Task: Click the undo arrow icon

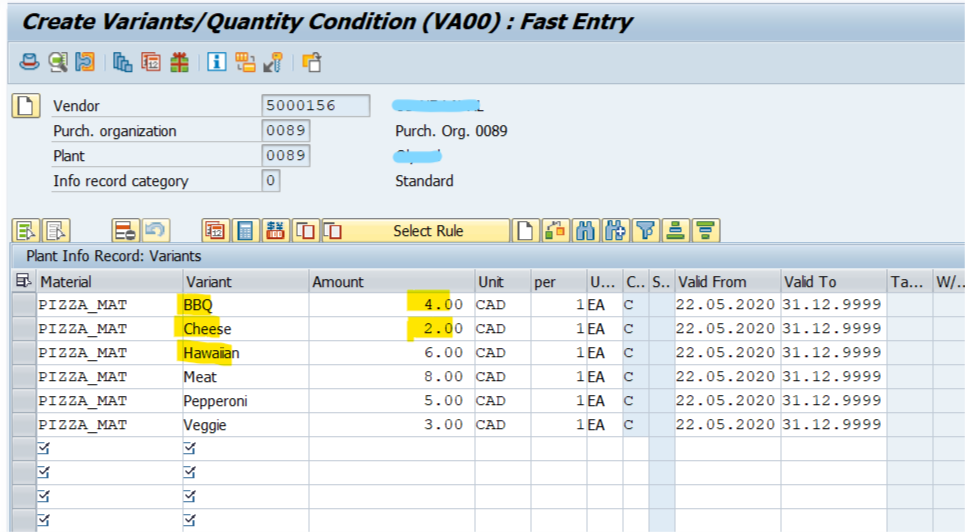Action: tap(154, 231)
